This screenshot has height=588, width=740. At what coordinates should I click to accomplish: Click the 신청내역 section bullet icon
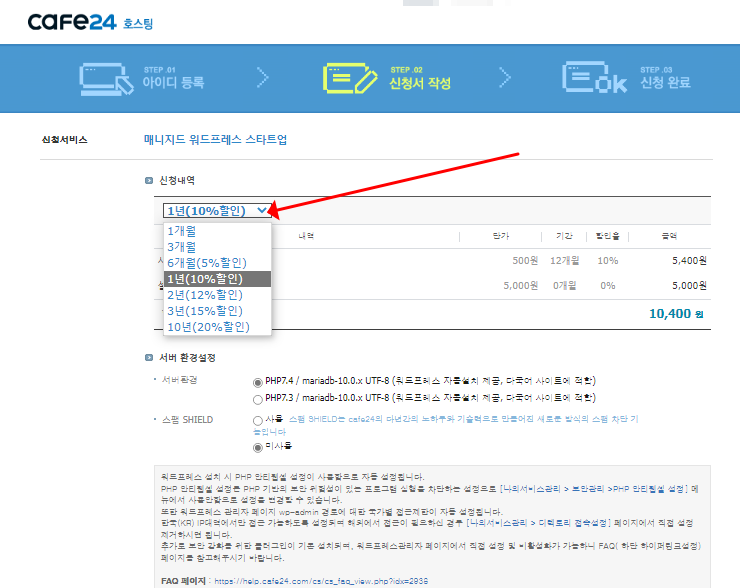(x=149, y=180)
